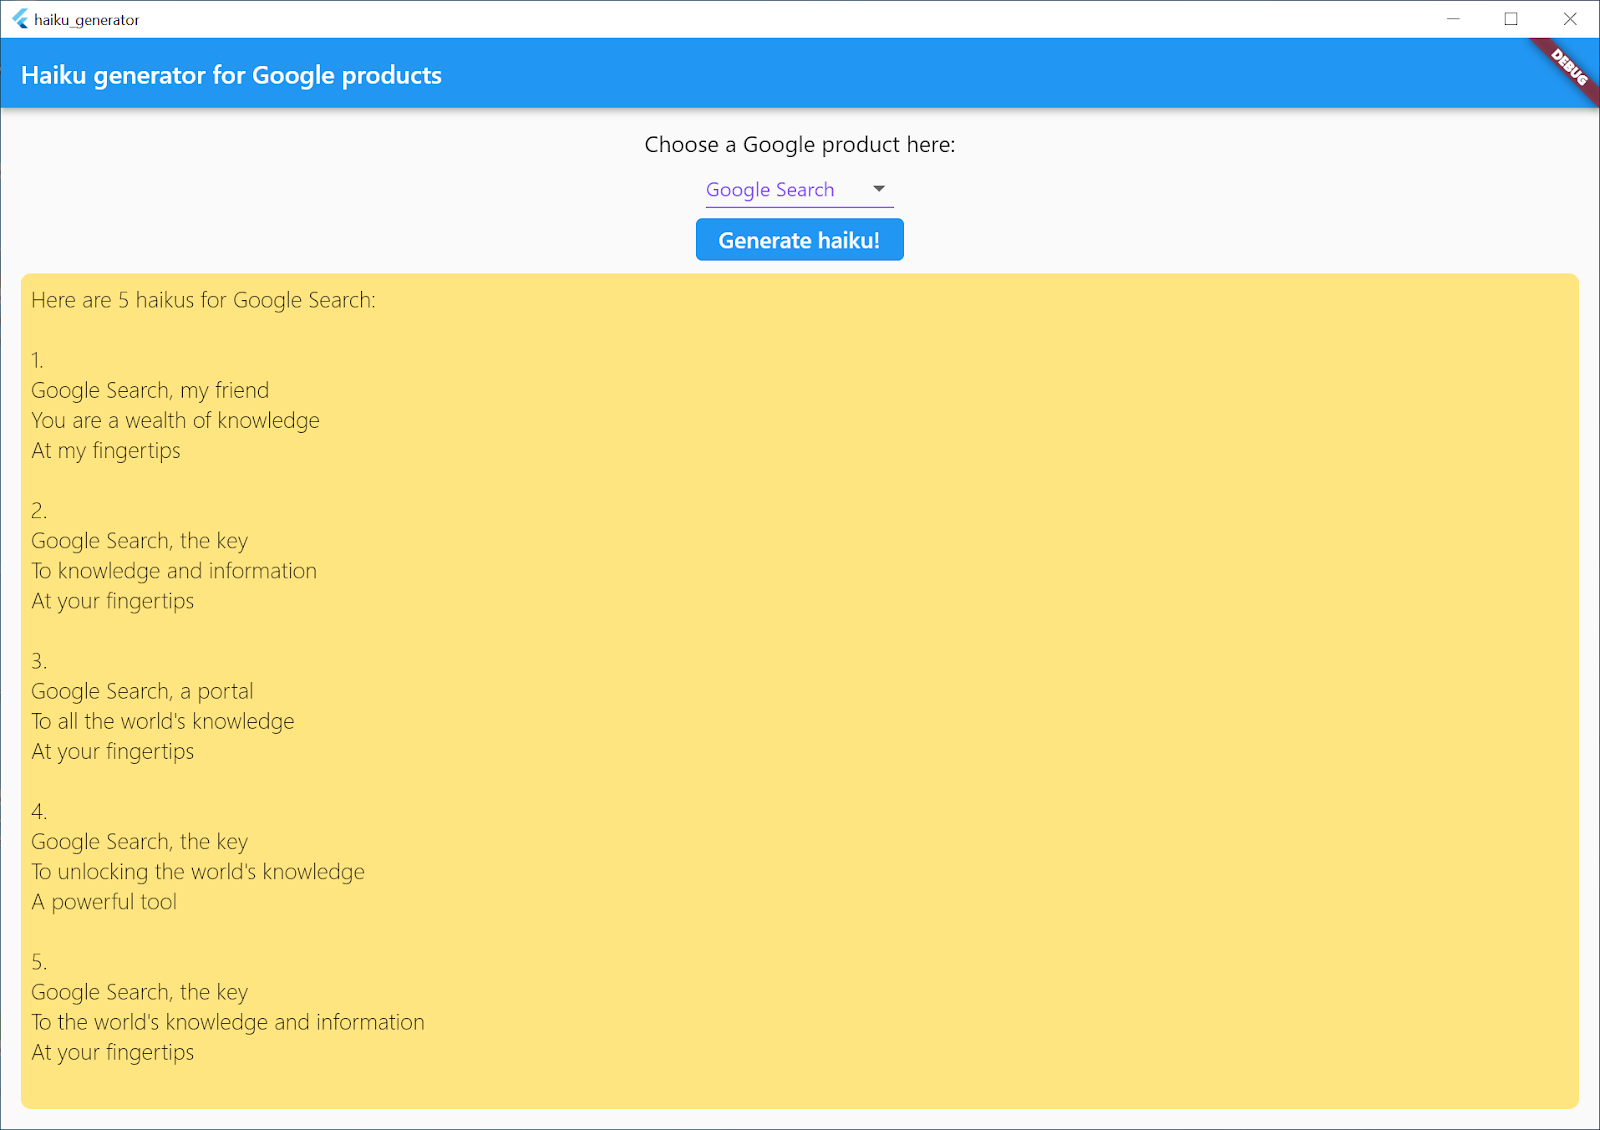Image resolution: width=1600 pixels, height=1130 pixels.
Task: Select the haiku_generator title text
Action: pos(85,19)
